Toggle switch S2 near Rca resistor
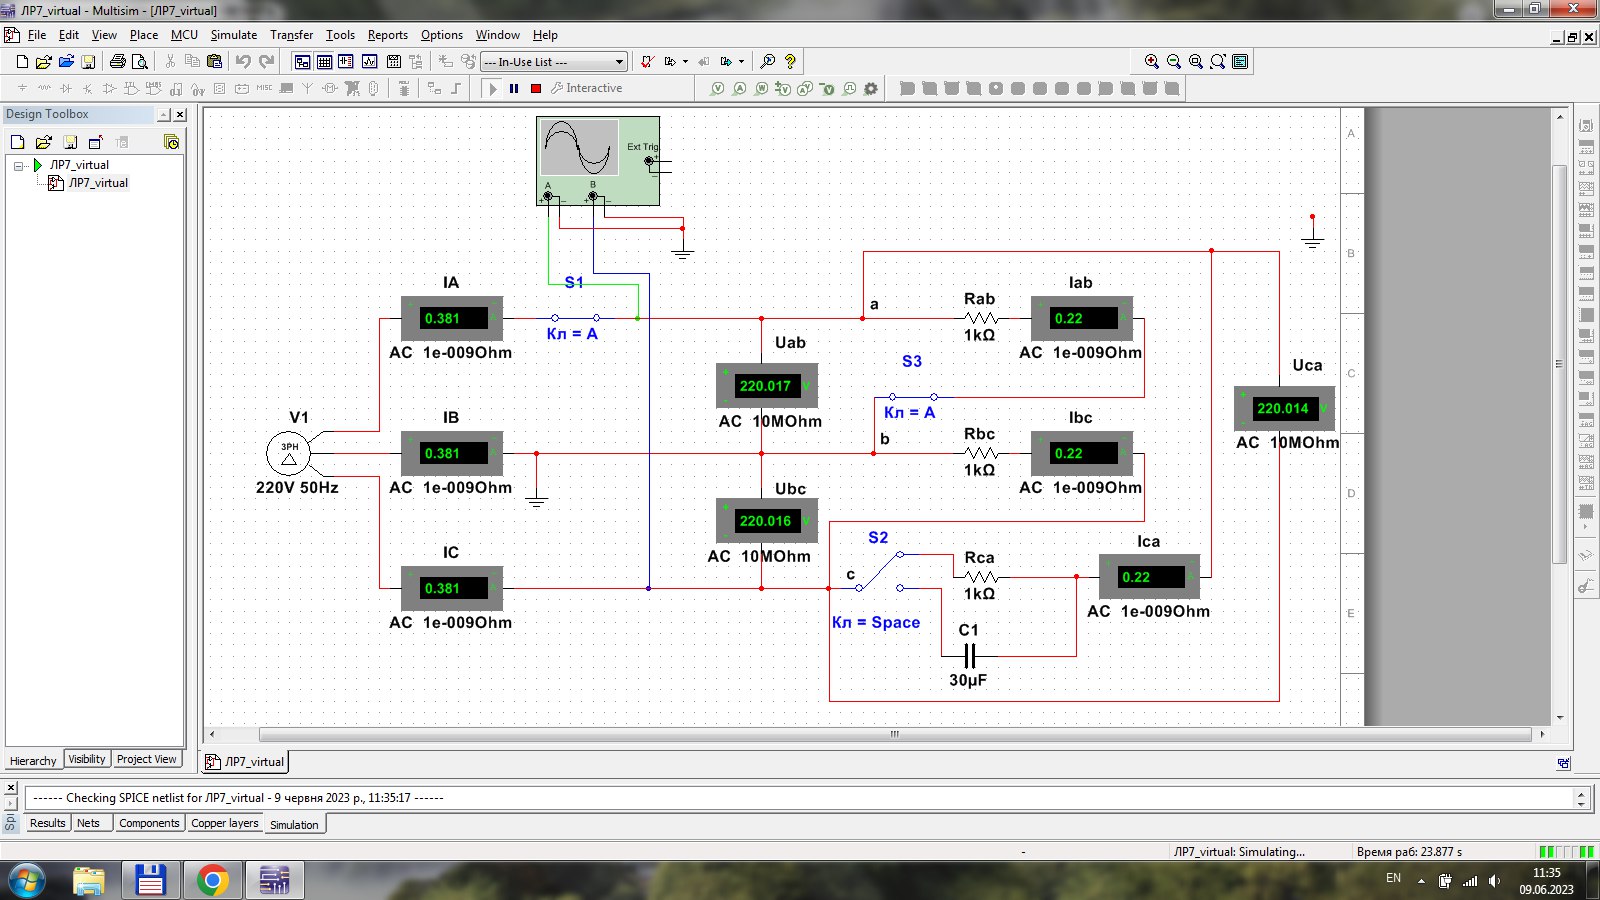The width and height of the screenshot is (1600, 900). (879, 572)
